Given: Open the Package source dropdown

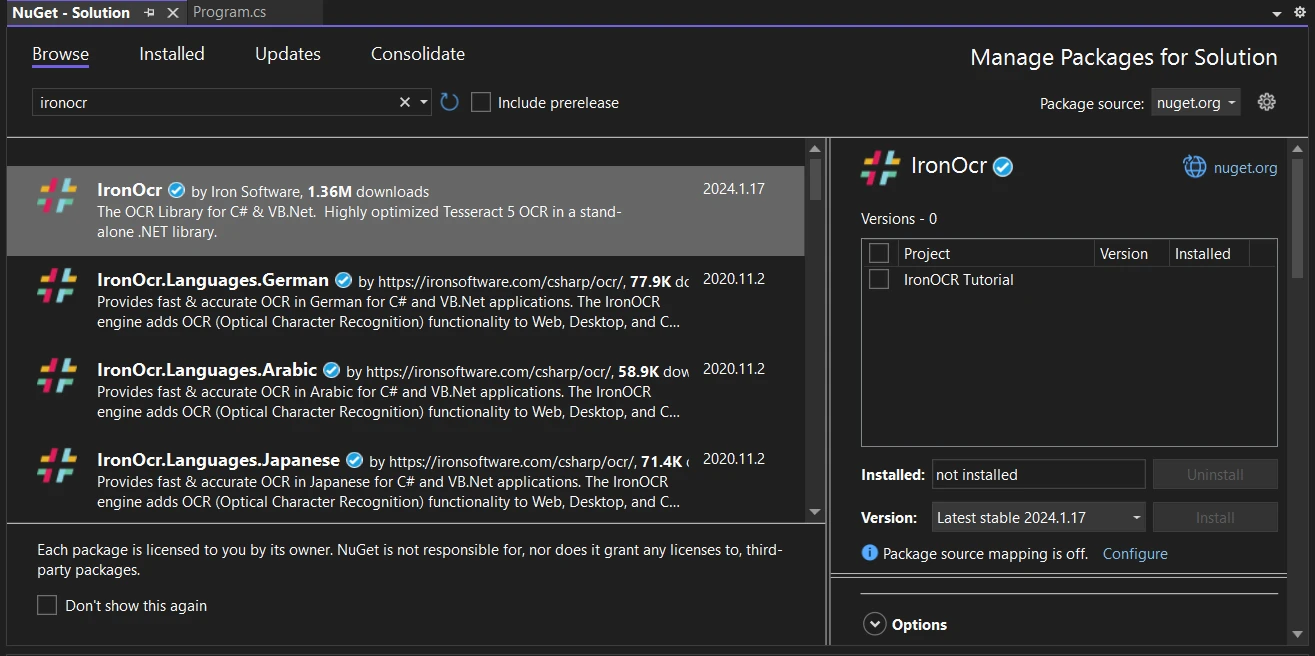Looking at the screenshot, I should [1196, 102].
